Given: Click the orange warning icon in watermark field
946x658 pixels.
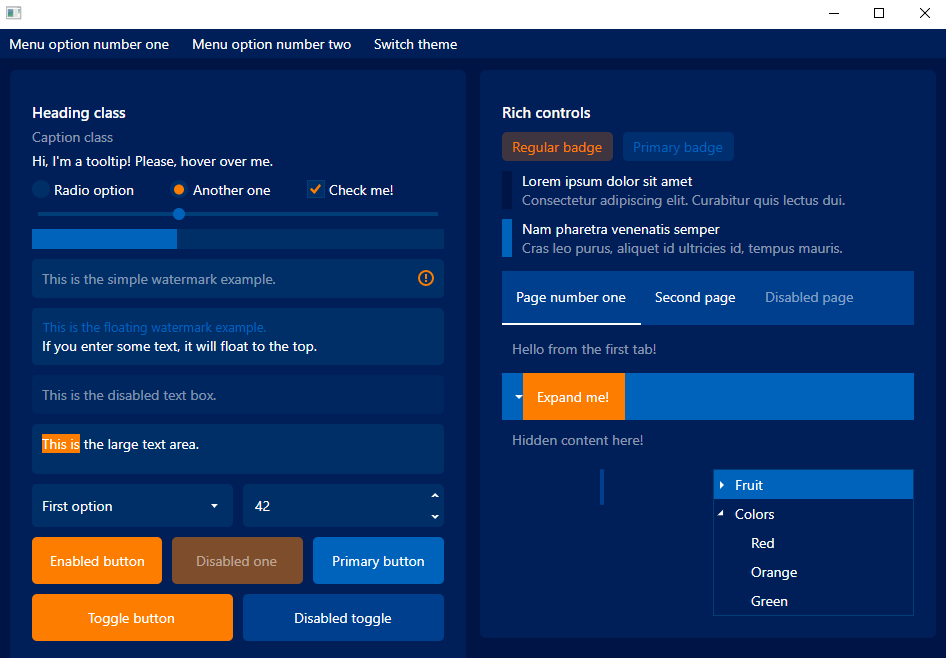Looking at the screenshot, I should [x=426, y=278].
